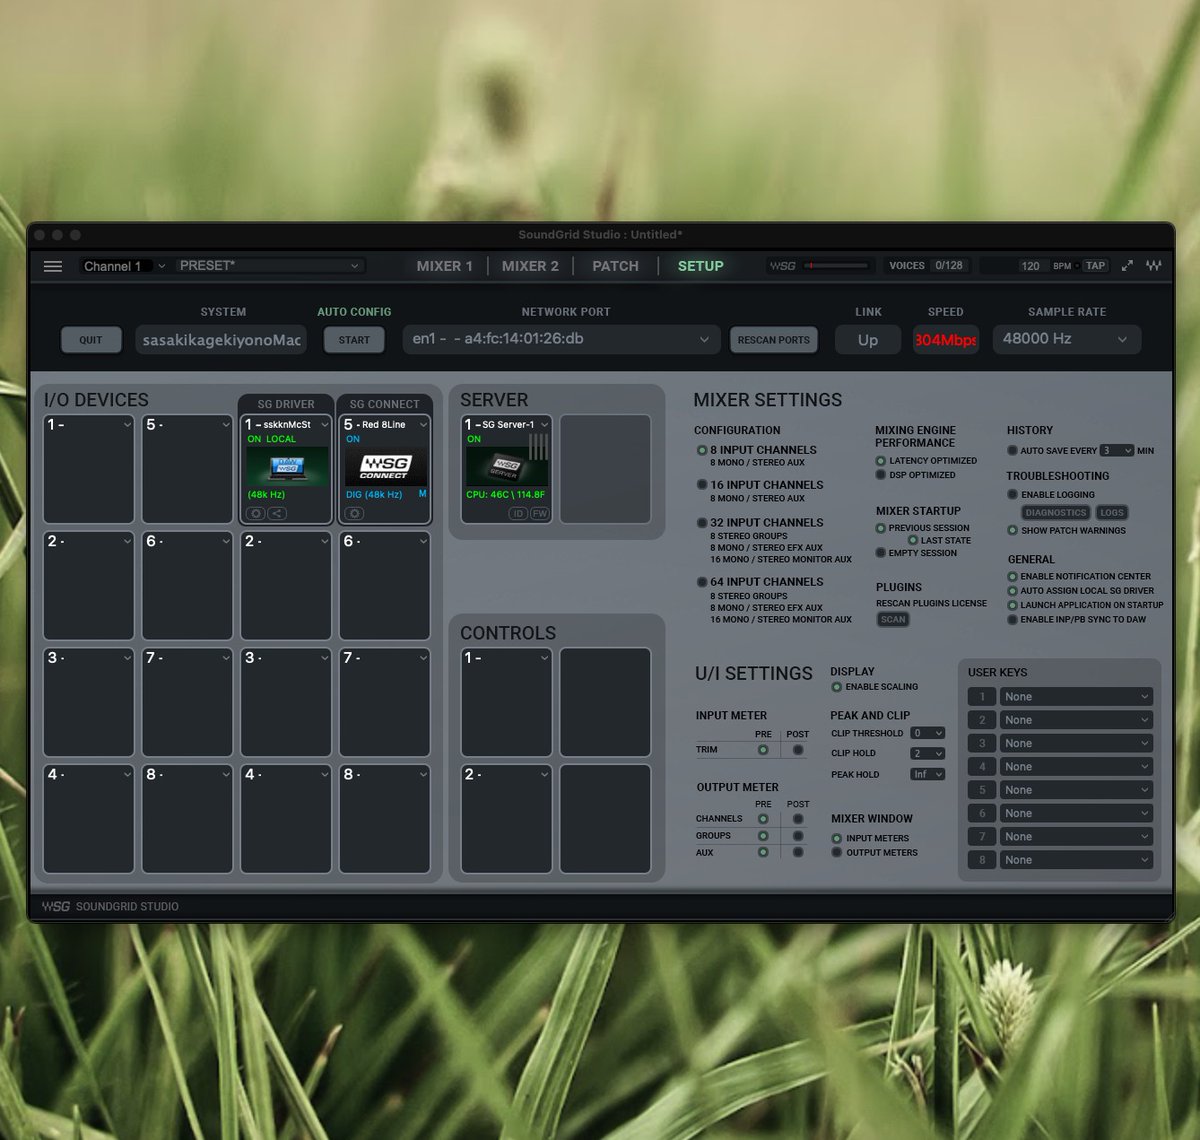Enable Logging under Troubleshooting
The image size is (1200, 1140).
point(1012,495)
